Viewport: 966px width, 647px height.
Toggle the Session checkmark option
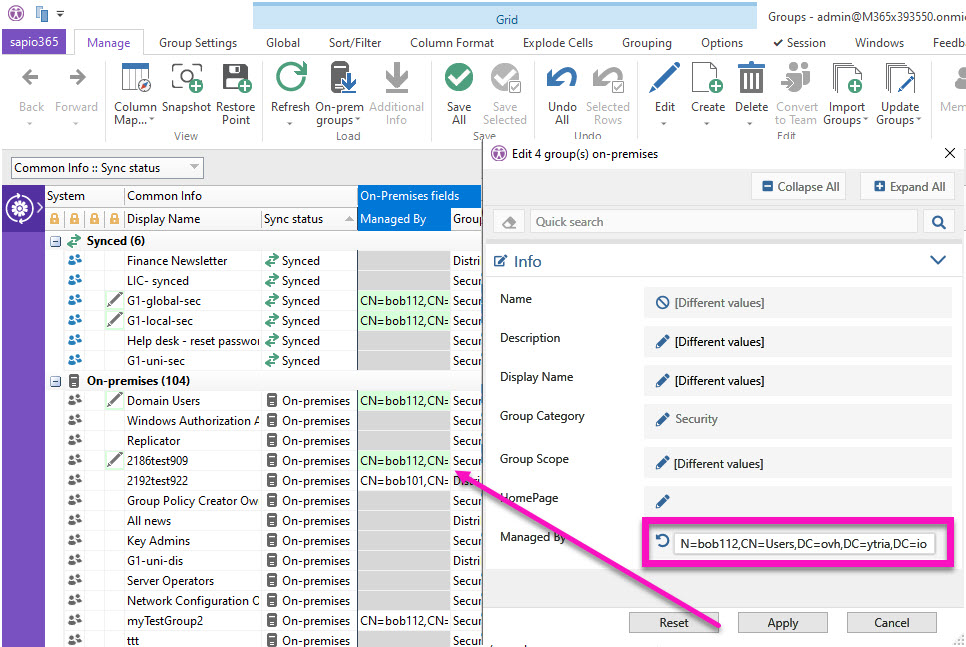(798, 43)
